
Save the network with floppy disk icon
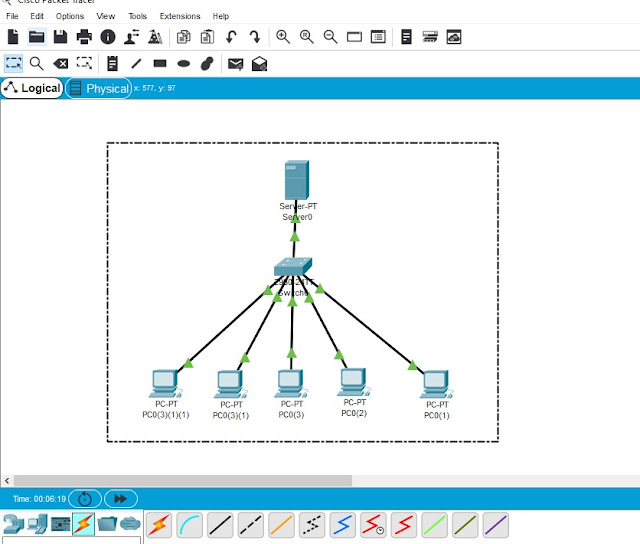click(x=60, y=37)
